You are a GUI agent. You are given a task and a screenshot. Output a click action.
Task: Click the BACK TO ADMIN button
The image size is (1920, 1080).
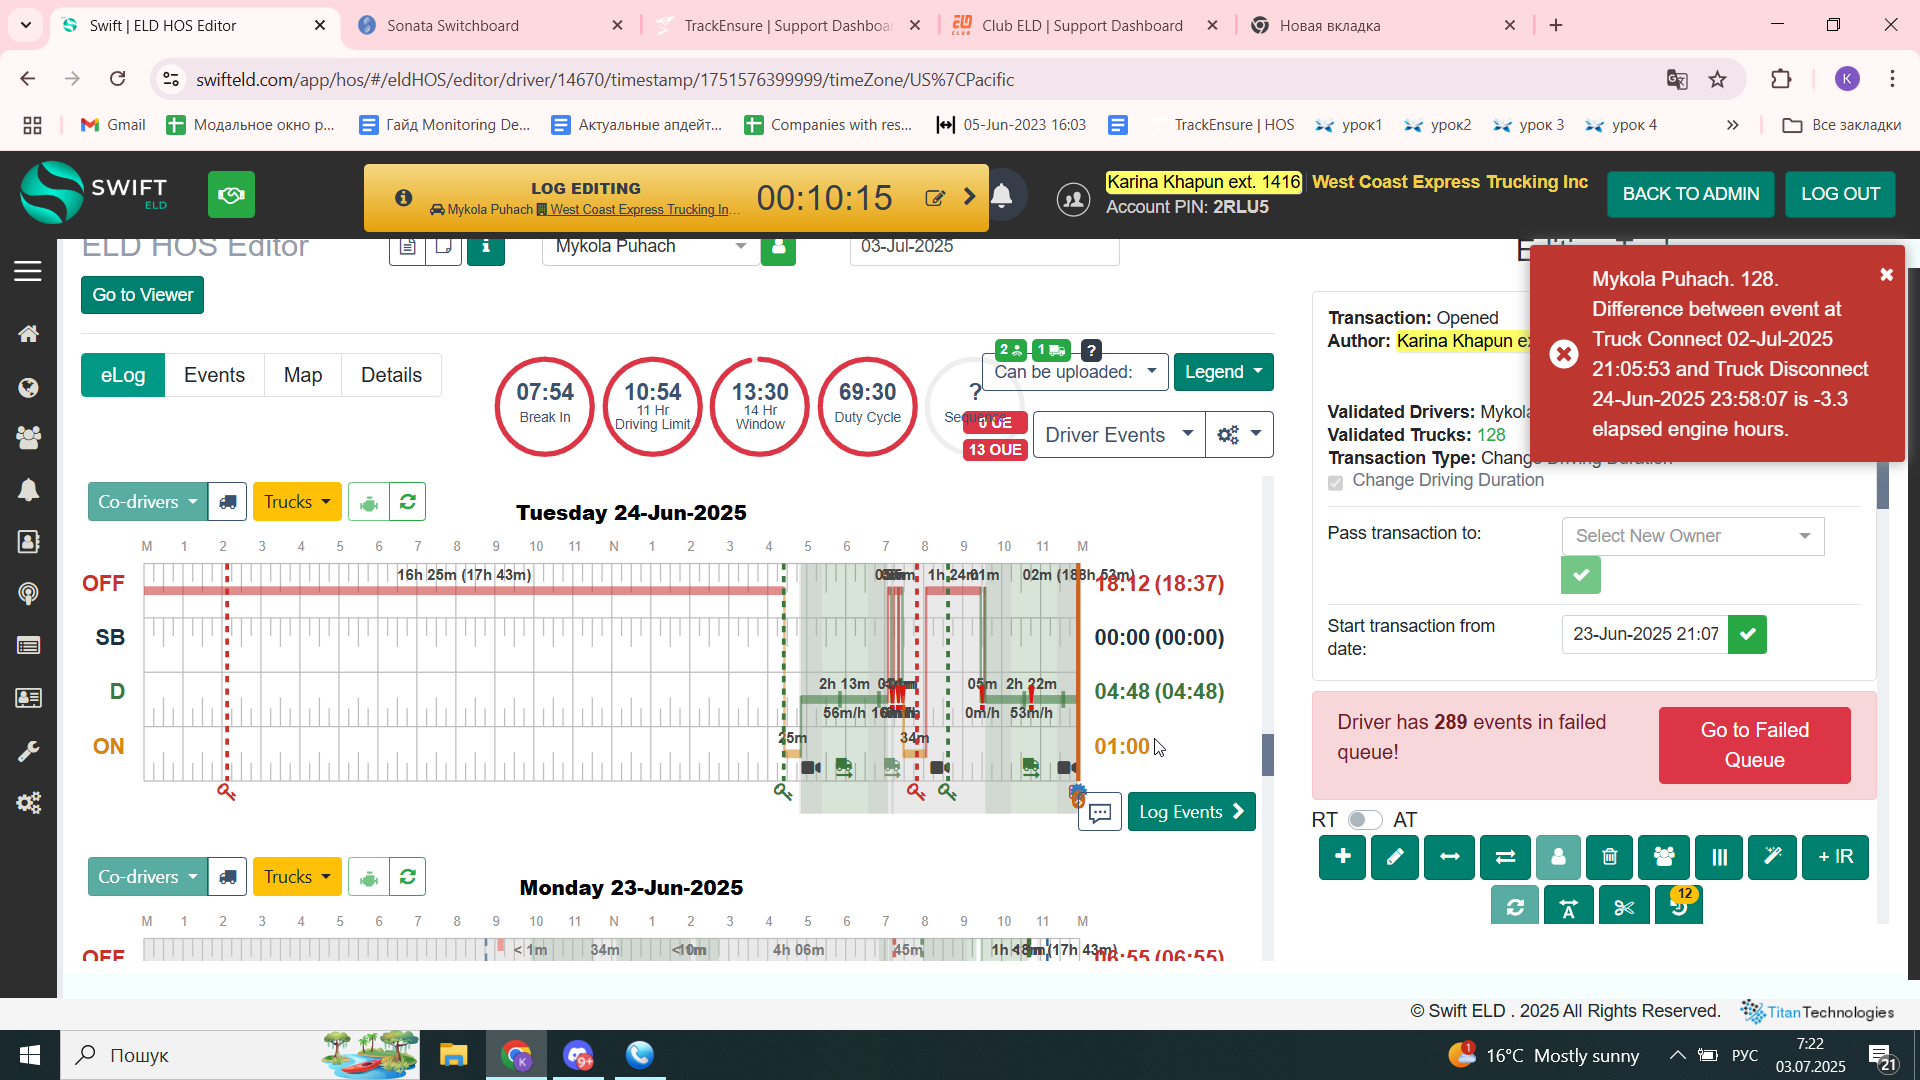(1690, 194)
